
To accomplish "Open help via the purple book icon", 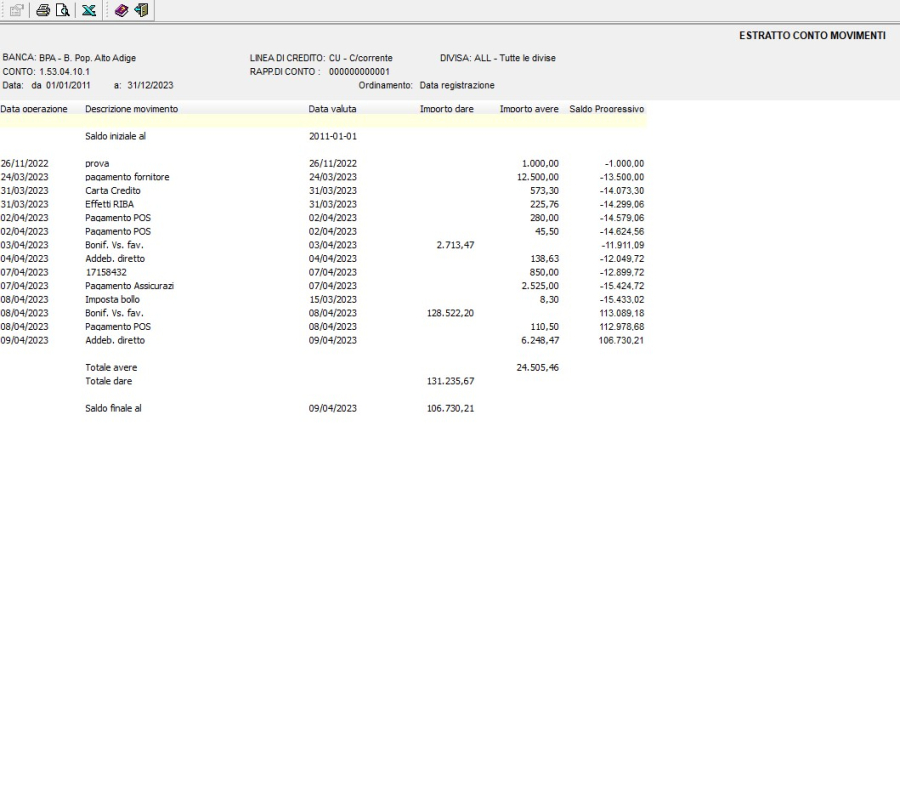I will (121, 10).
